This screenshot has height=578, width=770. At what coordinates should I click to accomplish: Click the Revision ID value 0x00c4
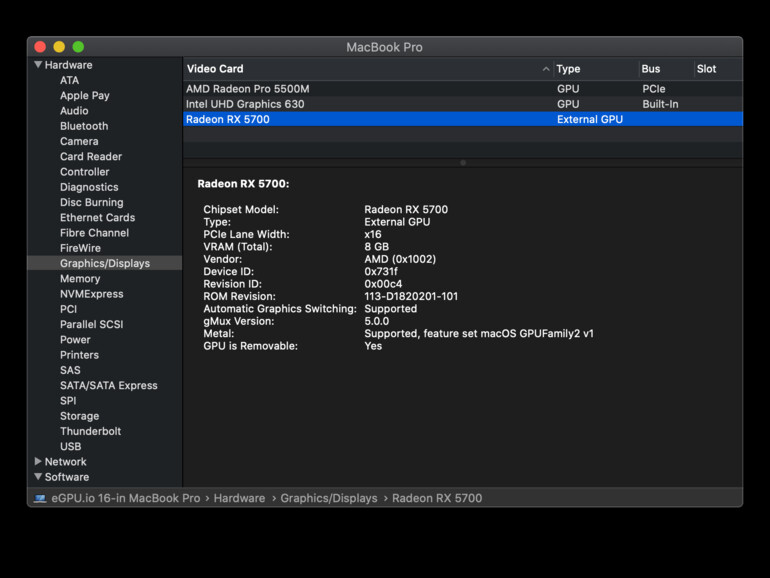pyautogui.click(x=383, y=284)
